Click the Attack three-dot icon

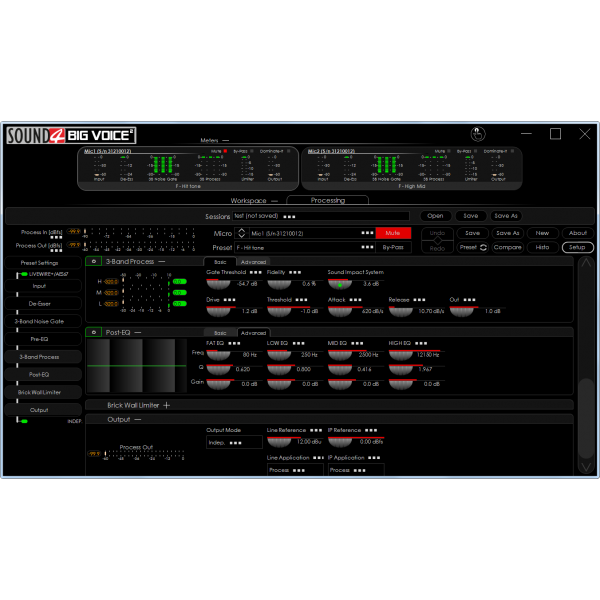point(355,300)
